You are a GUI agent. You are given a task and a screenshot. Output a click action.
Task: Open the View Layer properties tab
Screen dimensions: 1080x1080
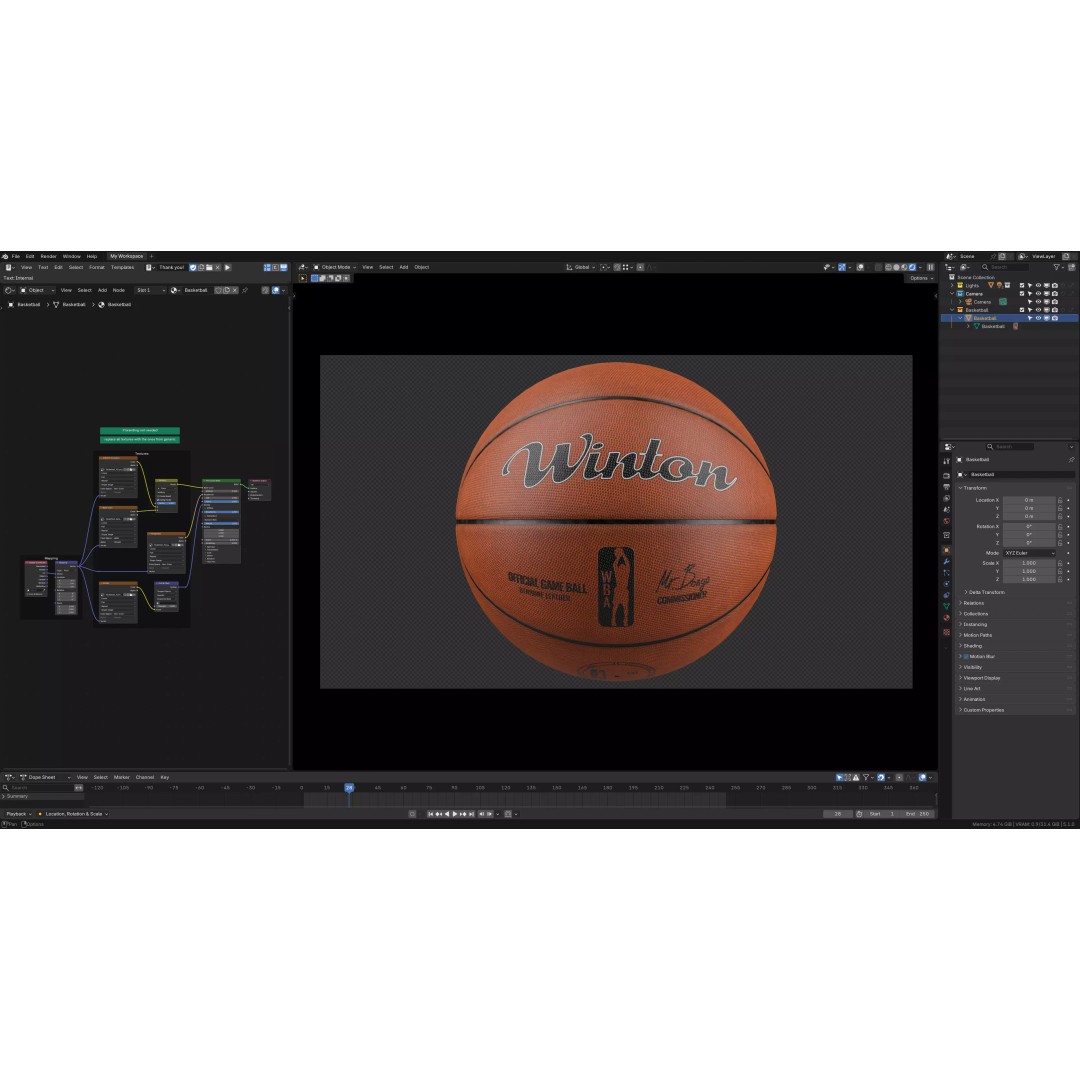pyautogui.click(x=946, y=498)
